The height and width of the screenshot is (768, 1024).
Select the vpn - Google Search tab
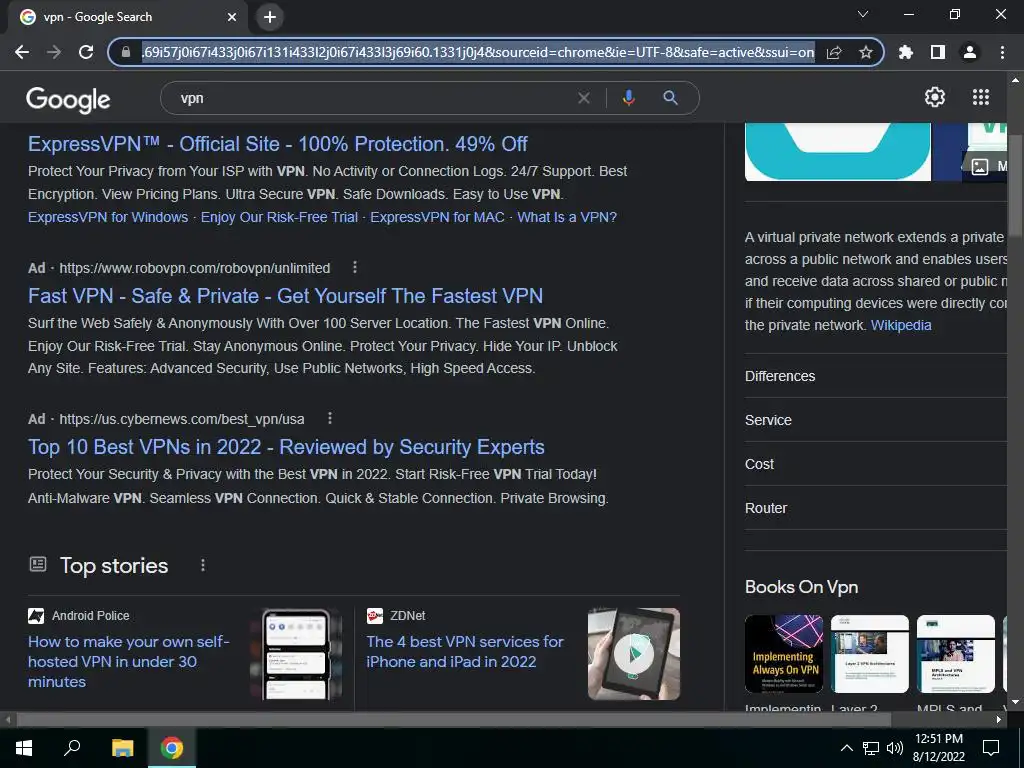point(128,18)
